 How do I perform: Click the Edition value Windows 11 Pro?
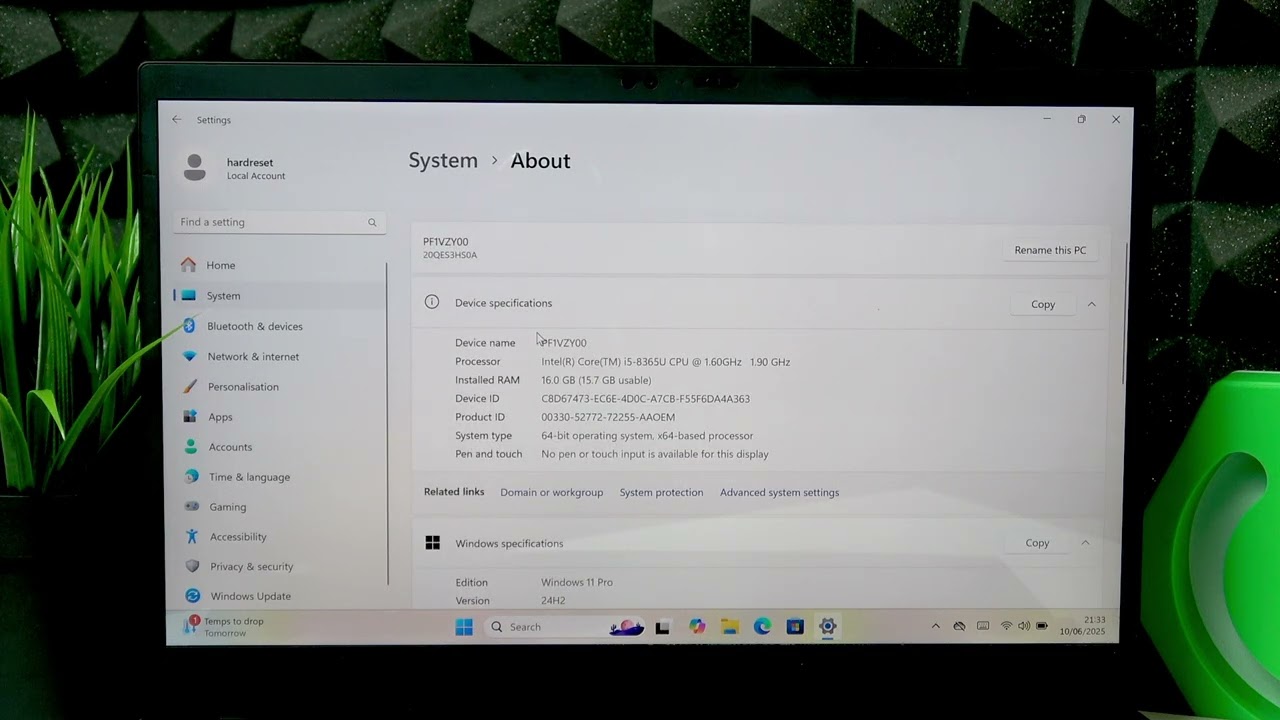(x=577, y=582)
